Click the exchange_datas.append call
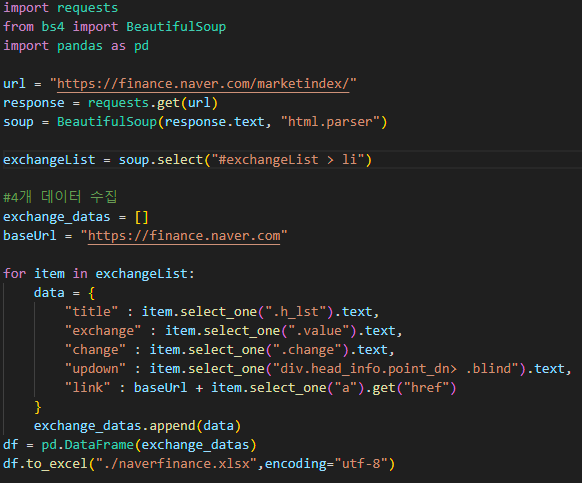This screenshot has width=582, height=483. [x=138, y=425]
